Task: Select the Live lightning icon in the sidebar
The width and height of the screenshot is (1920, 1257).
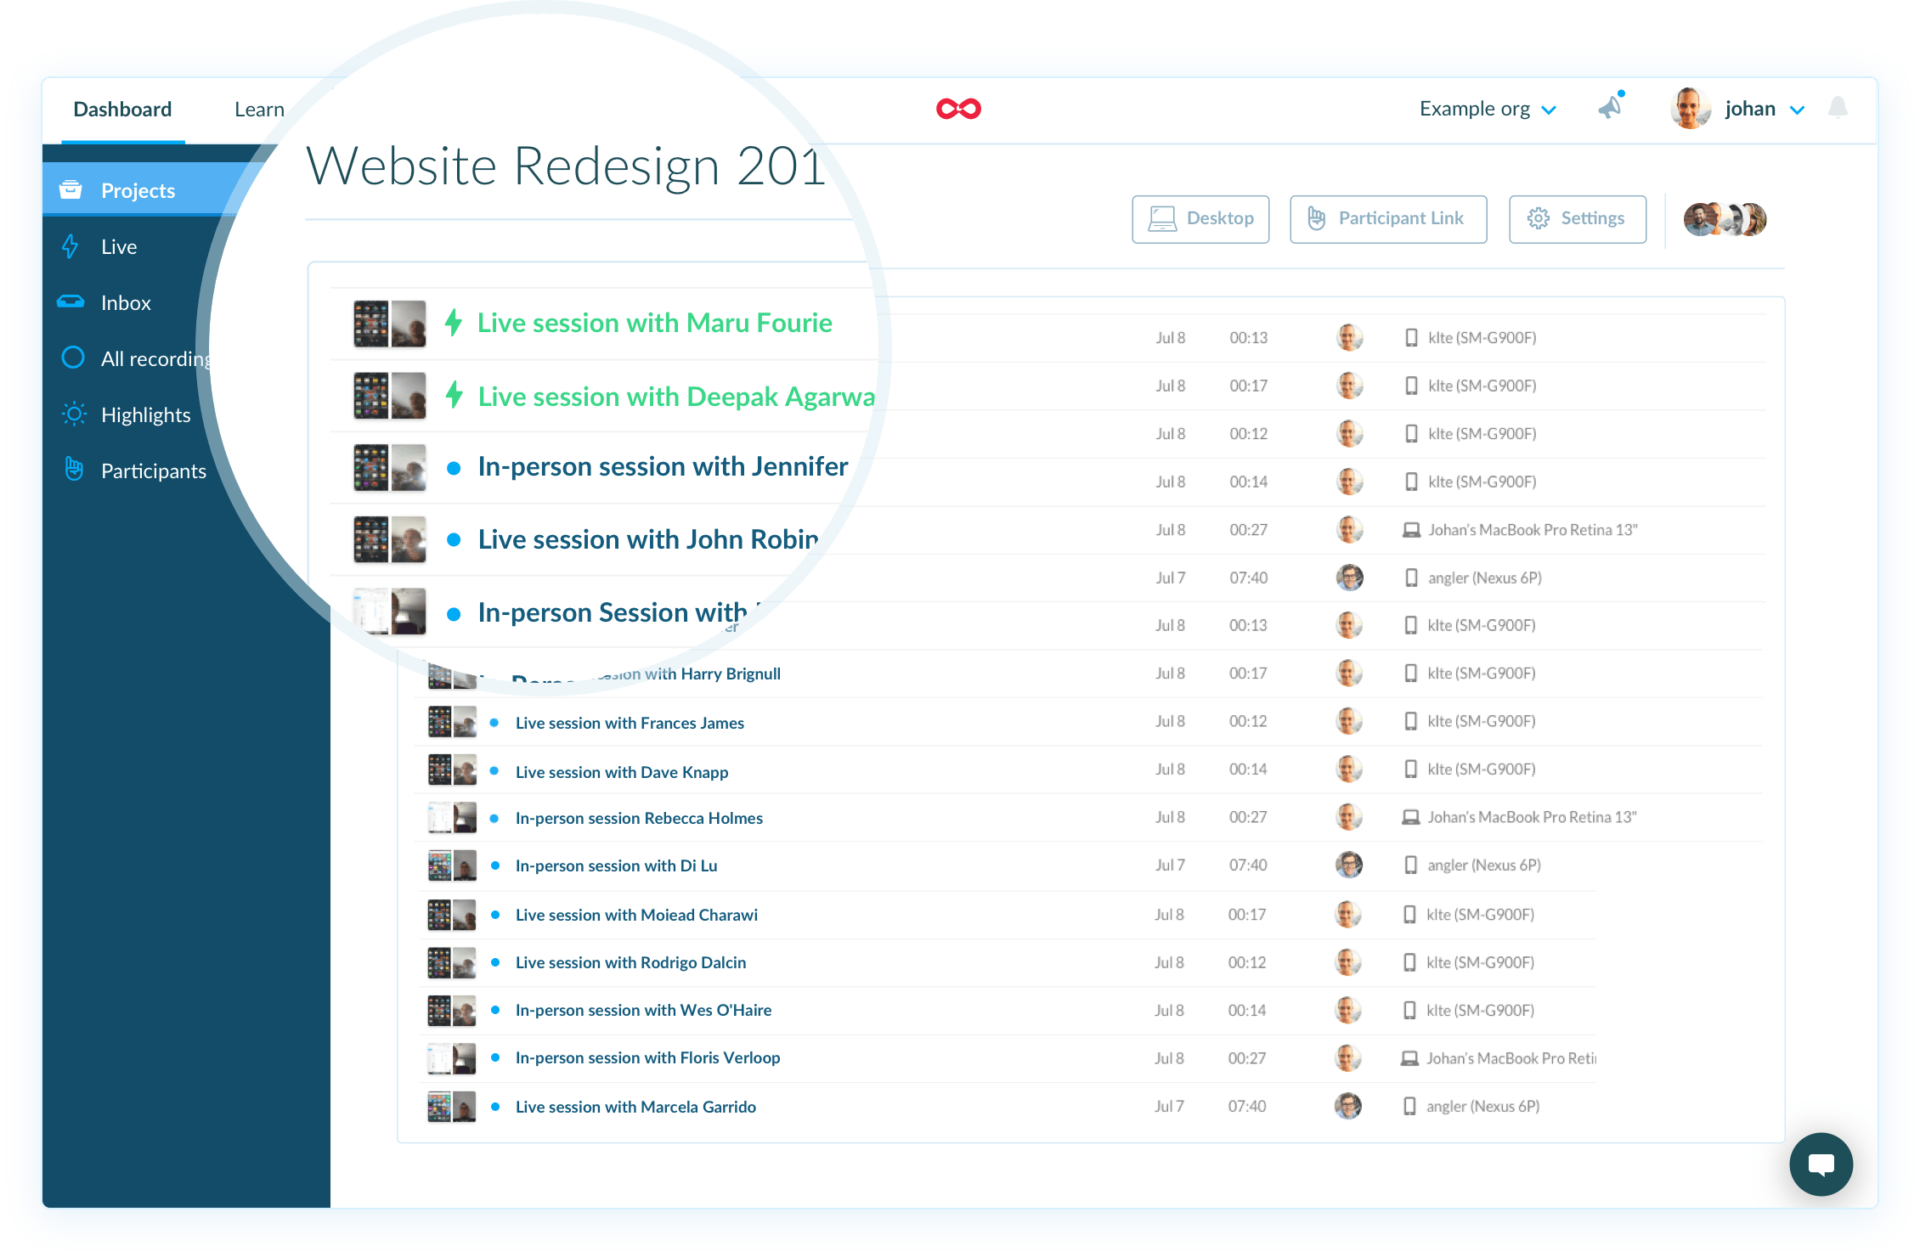Action: click(71, 246)
